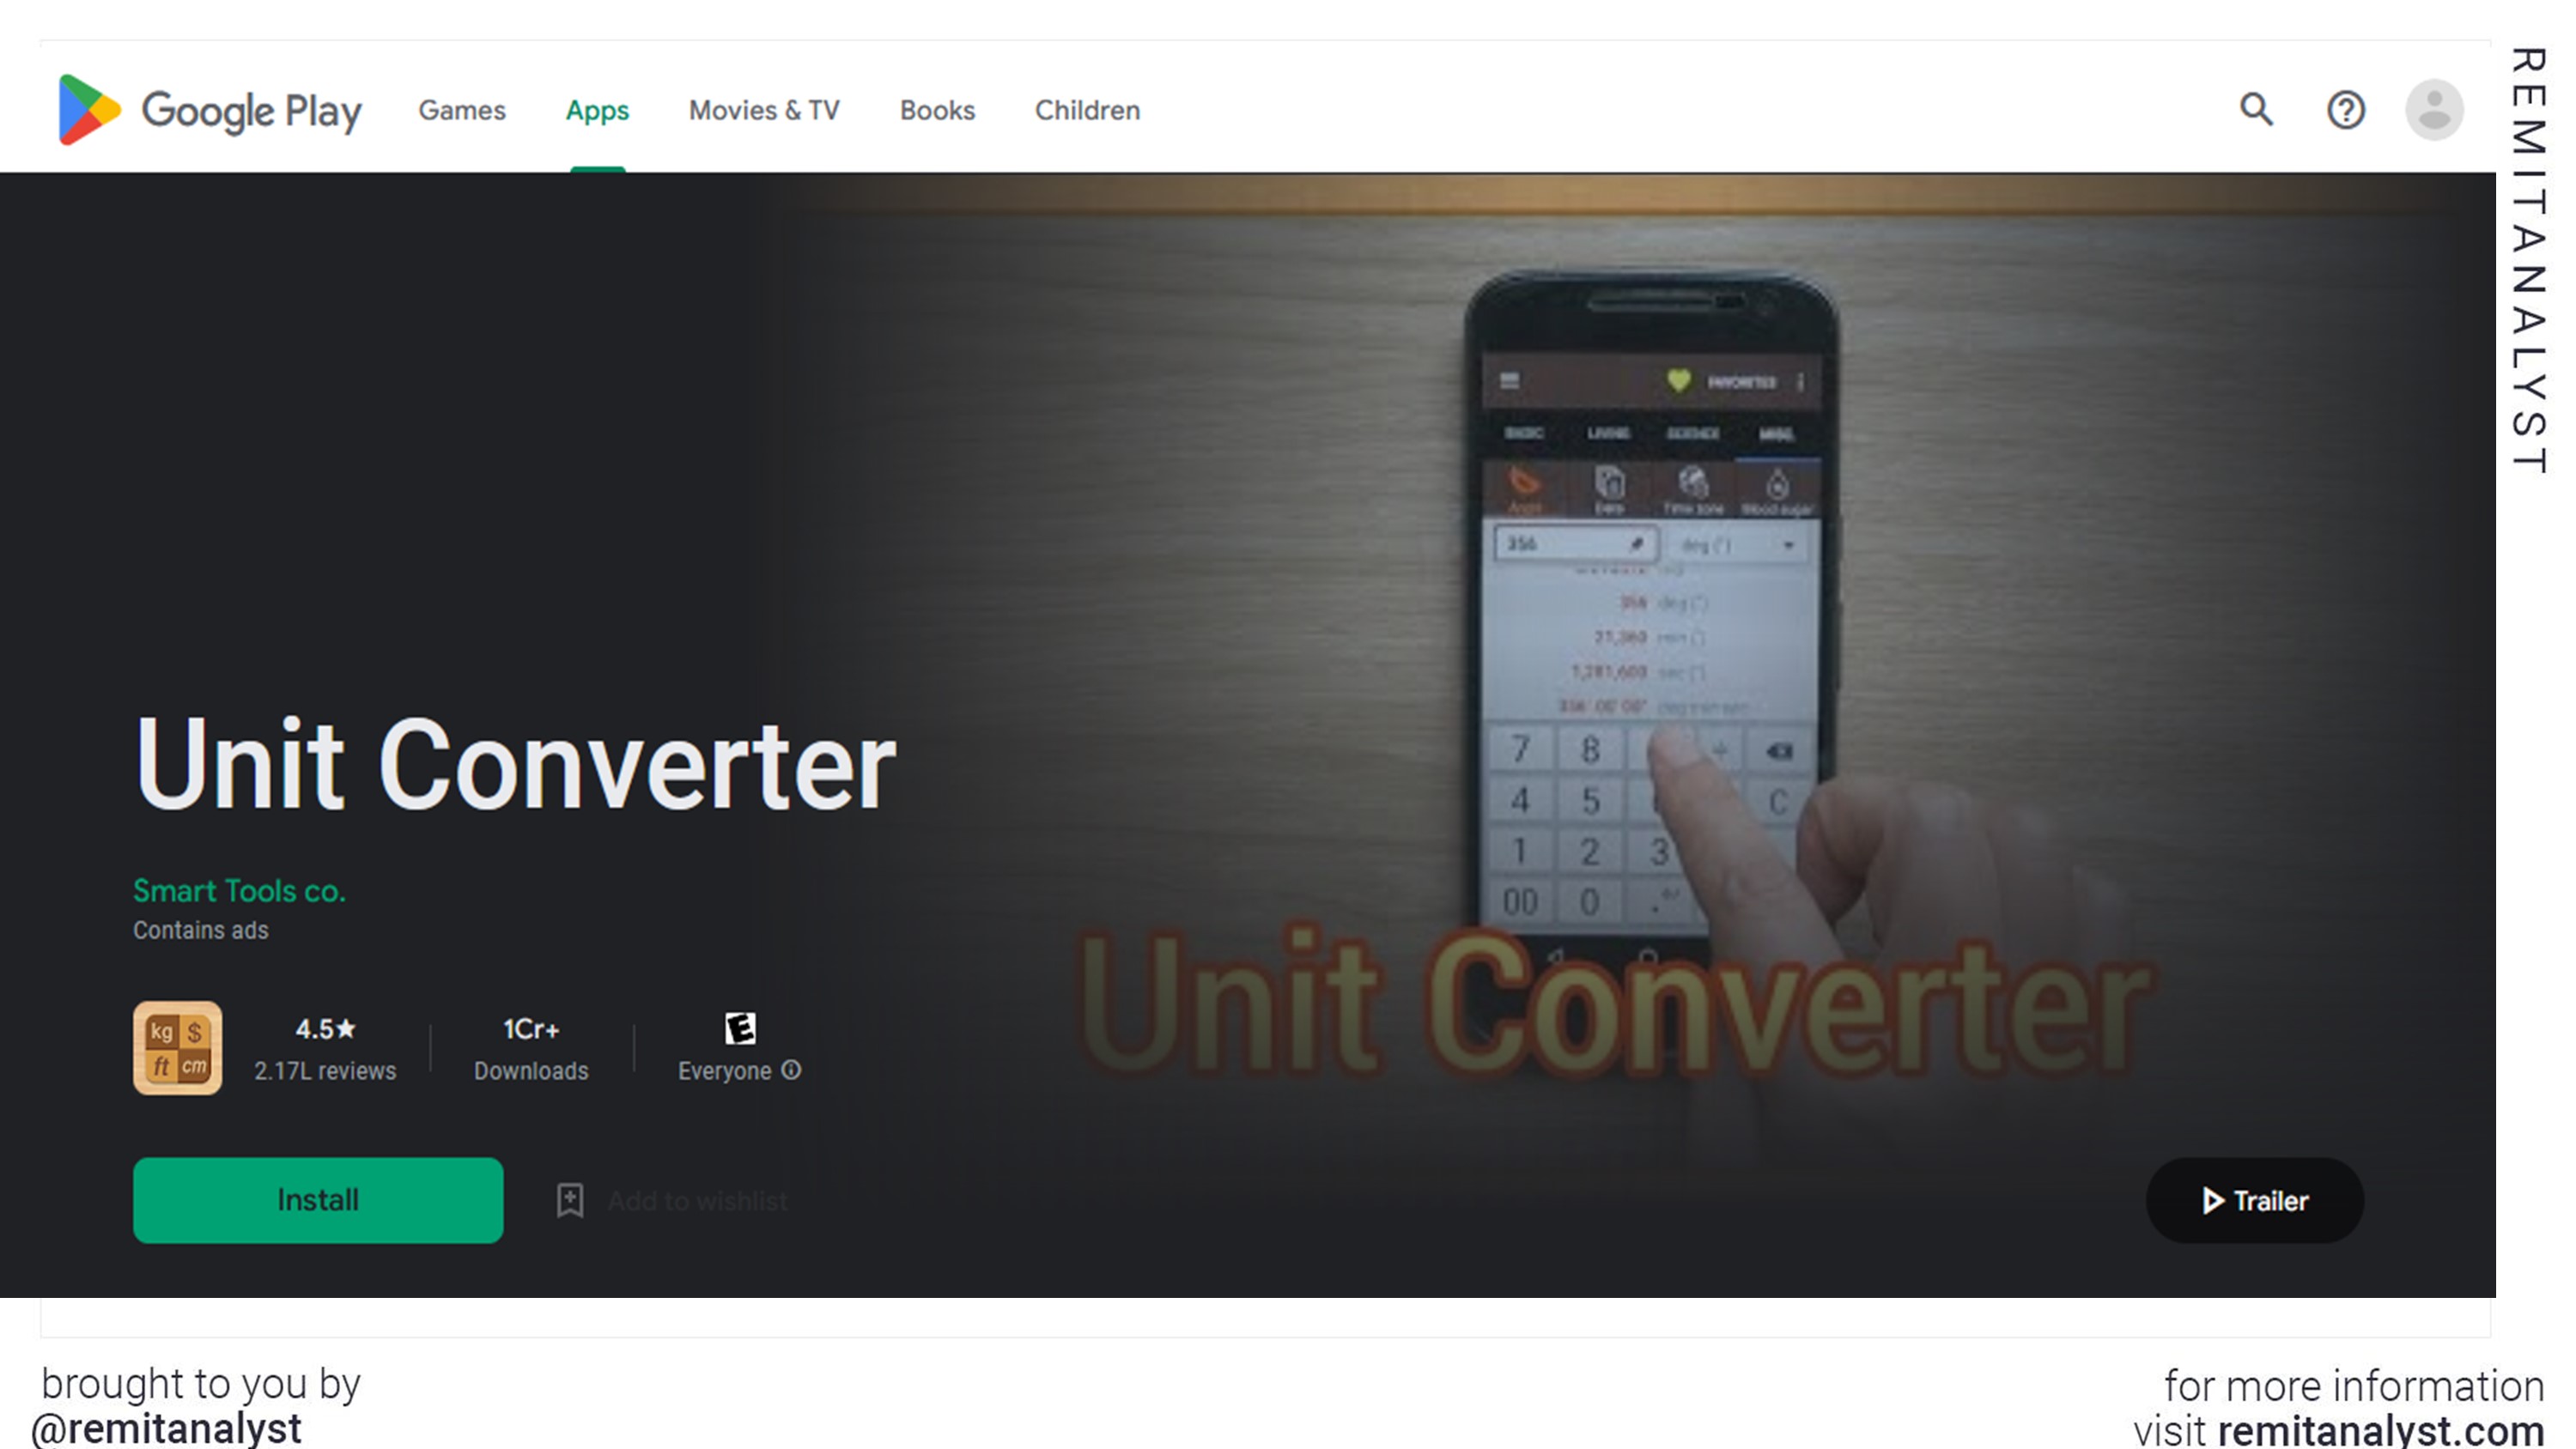Click the Add to wishlist bookmark icon
Viewport: 2576px width, 1449px height.
tap(569, 1199)
